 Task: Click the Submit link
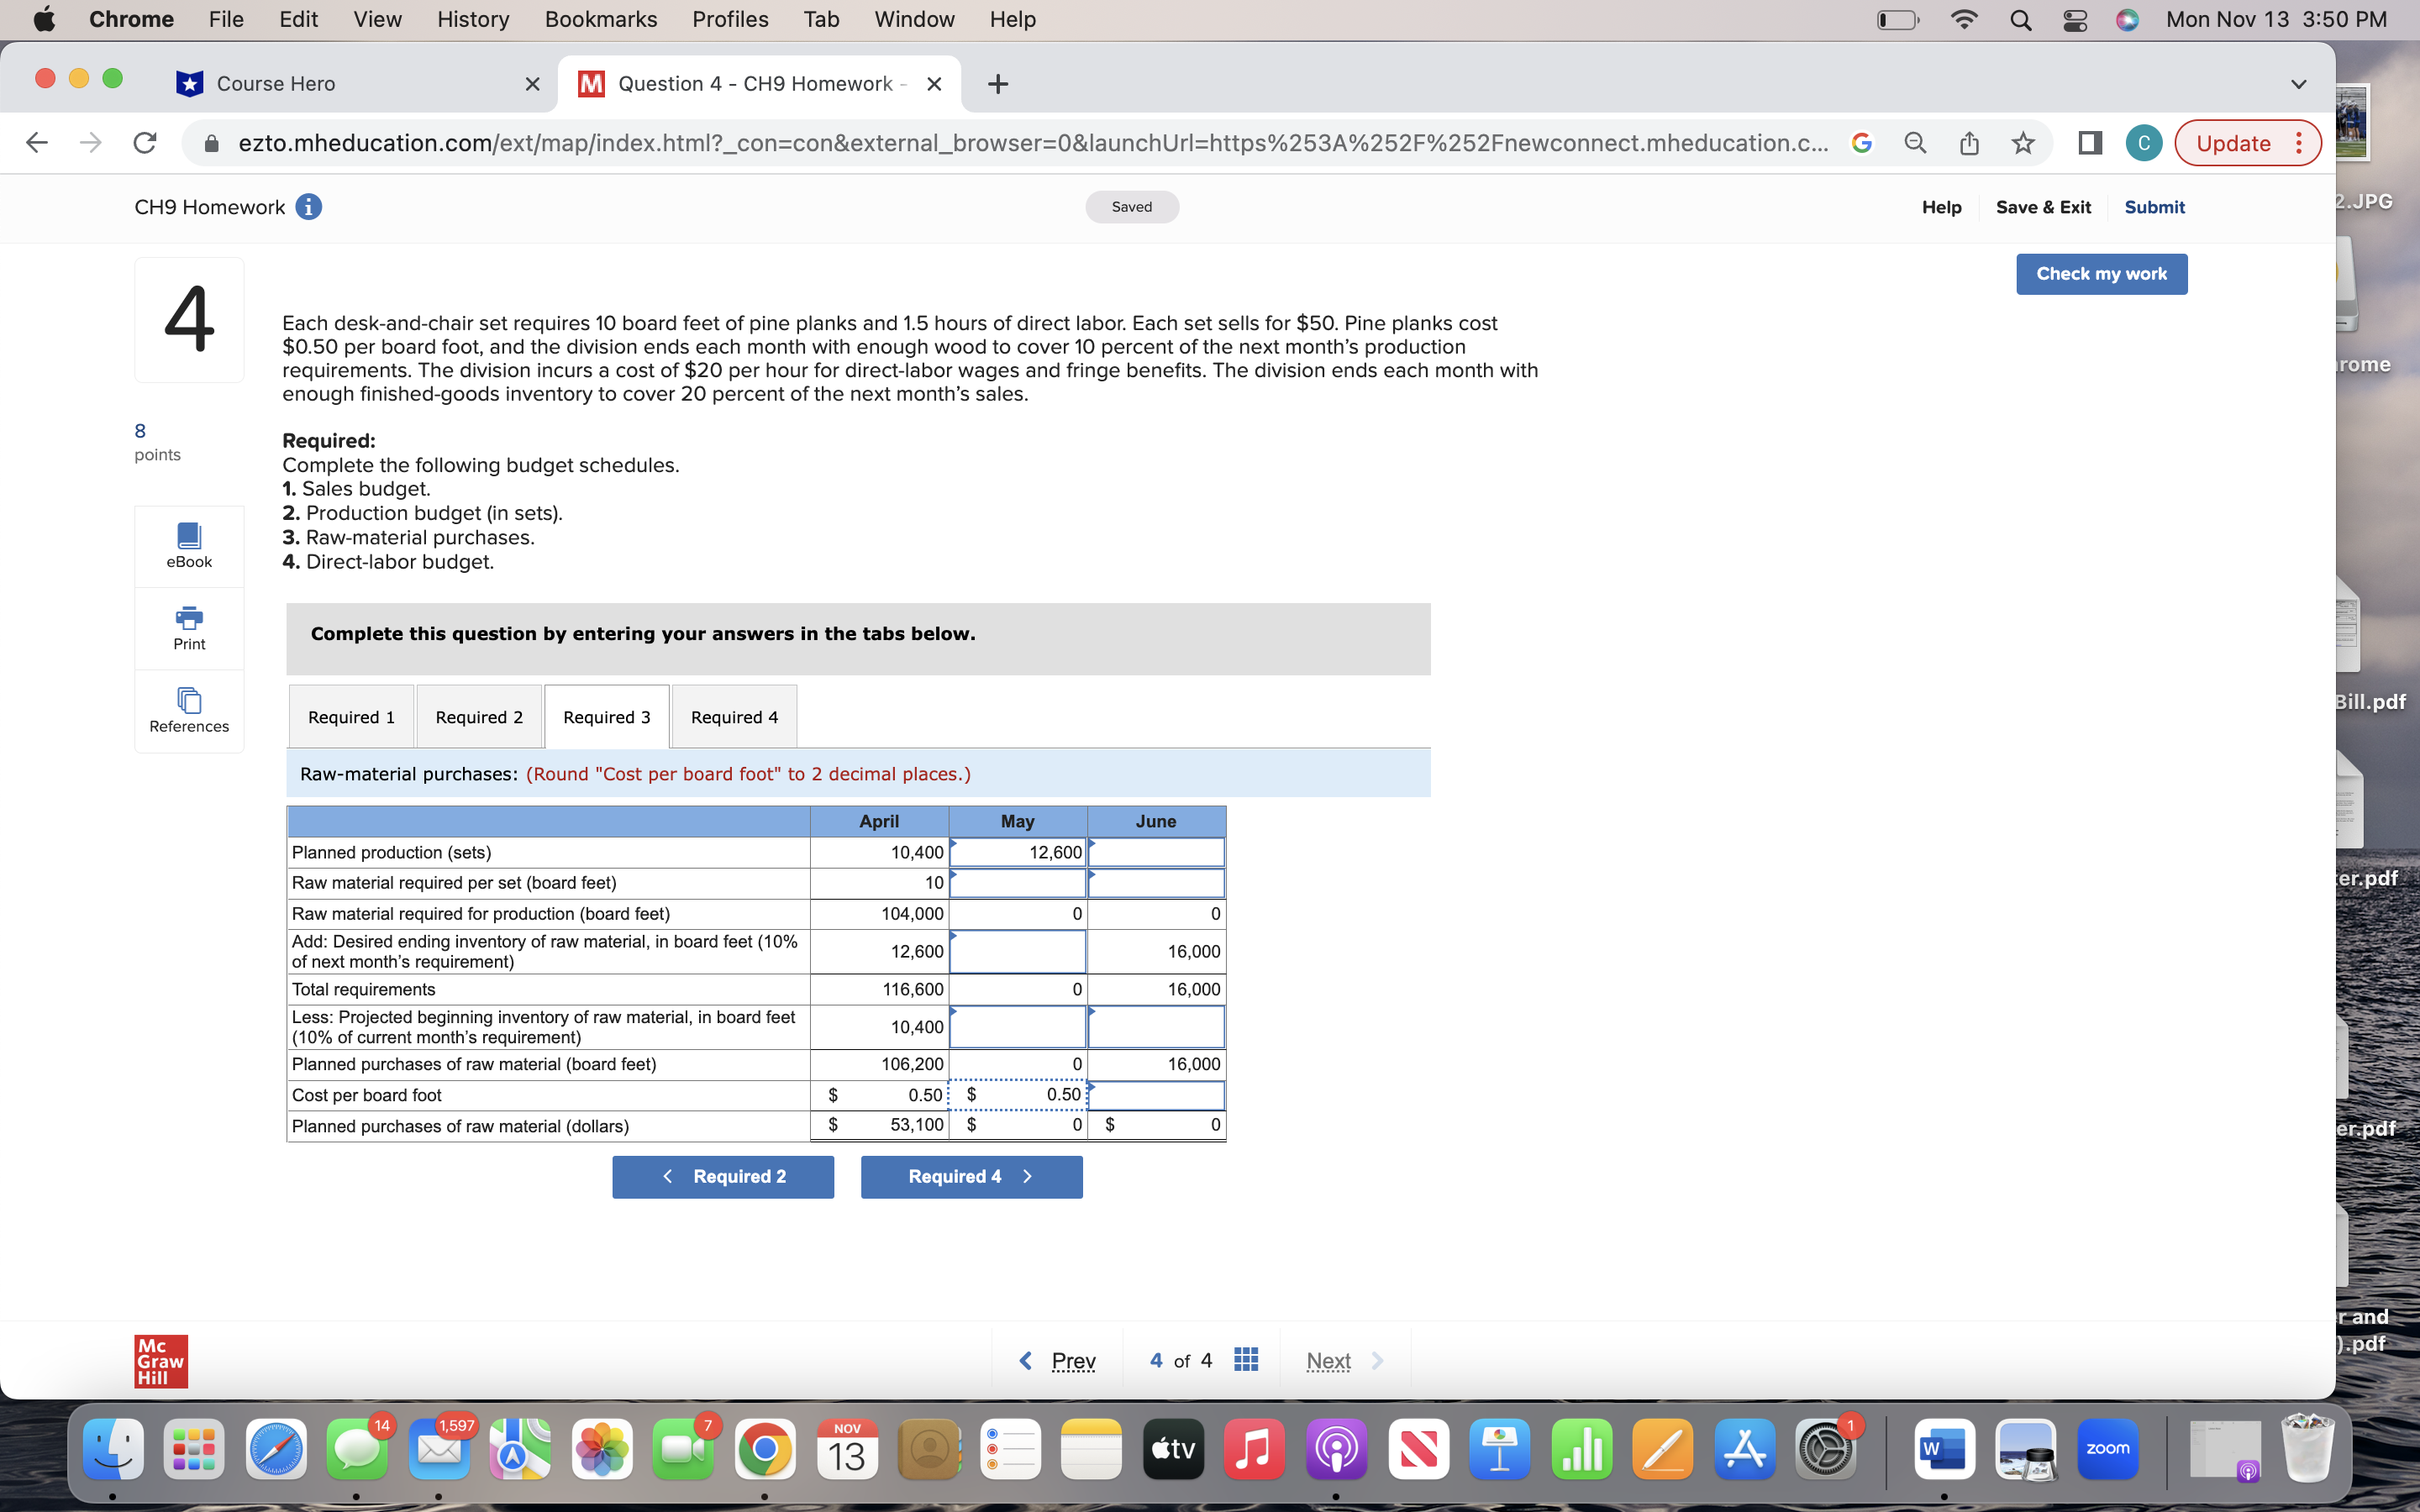coord(2155,207)
